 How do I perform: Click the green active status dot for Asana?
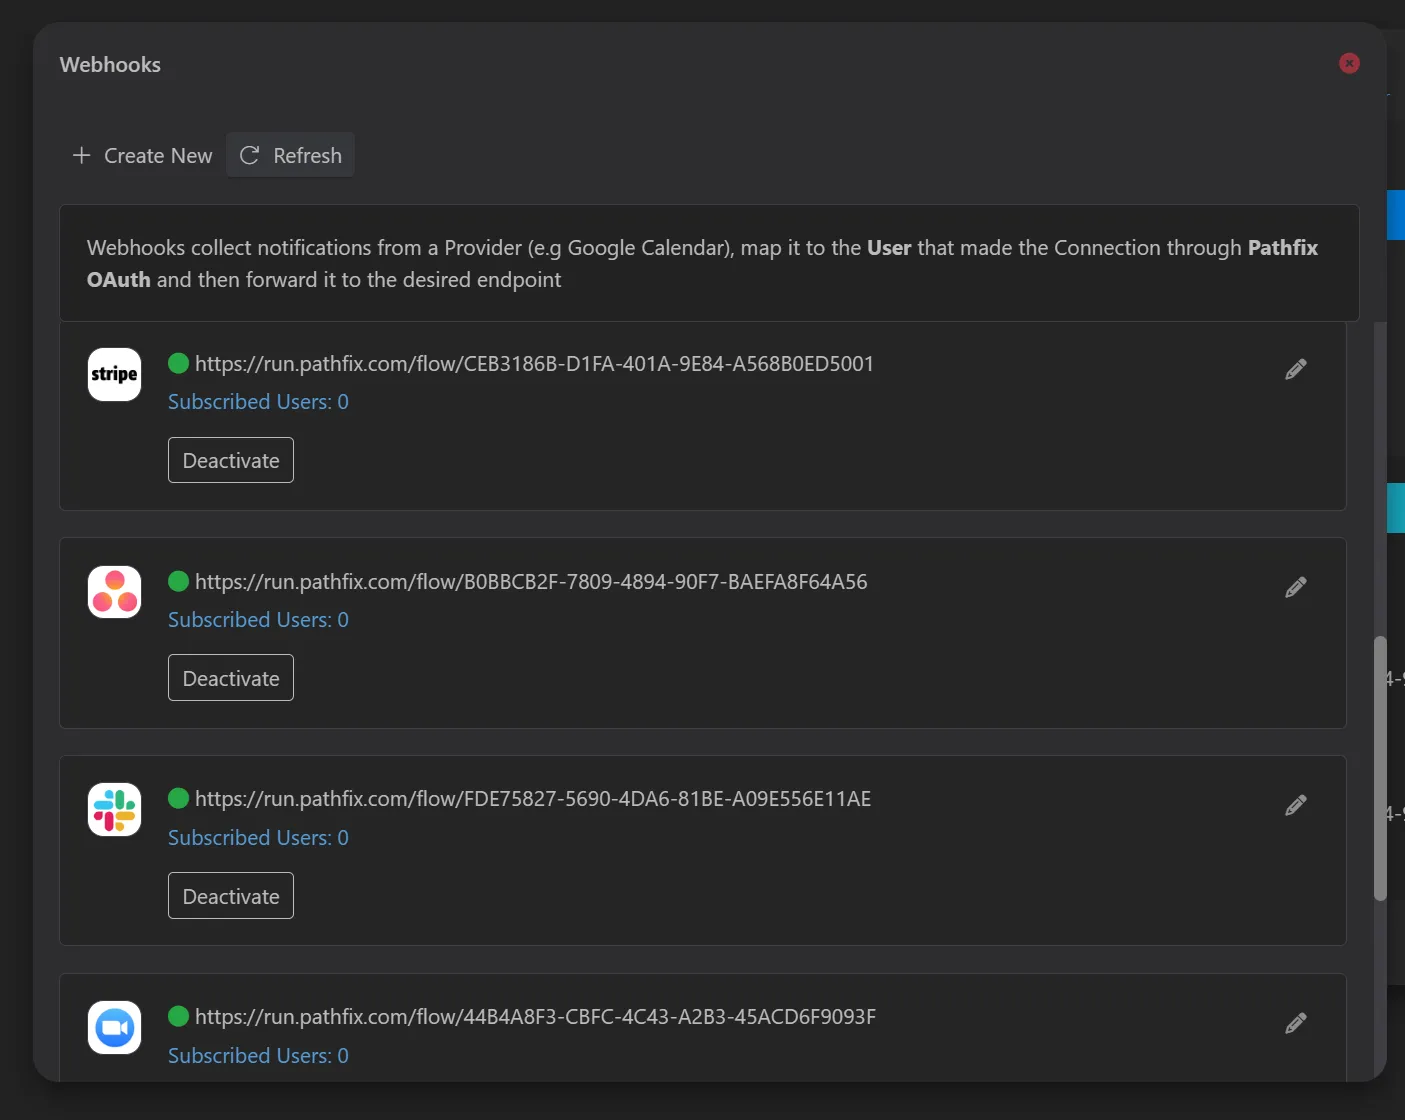click(179, 581)
